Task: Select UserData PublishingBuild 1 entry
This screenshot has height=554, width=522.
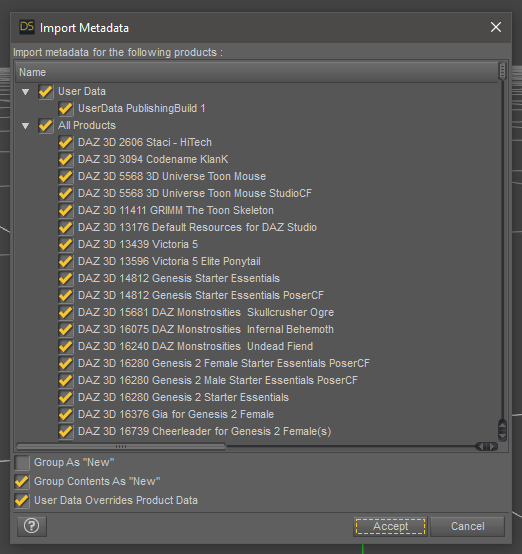Action: pyautogui.click(x=141, y=108)
